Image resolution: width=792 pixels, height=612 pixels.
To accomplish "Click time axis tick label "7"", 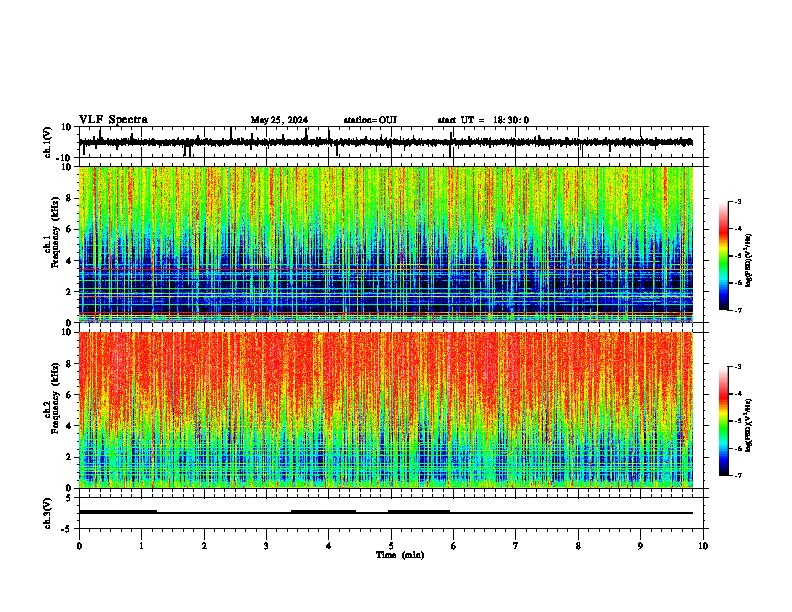I will [516, 546].
